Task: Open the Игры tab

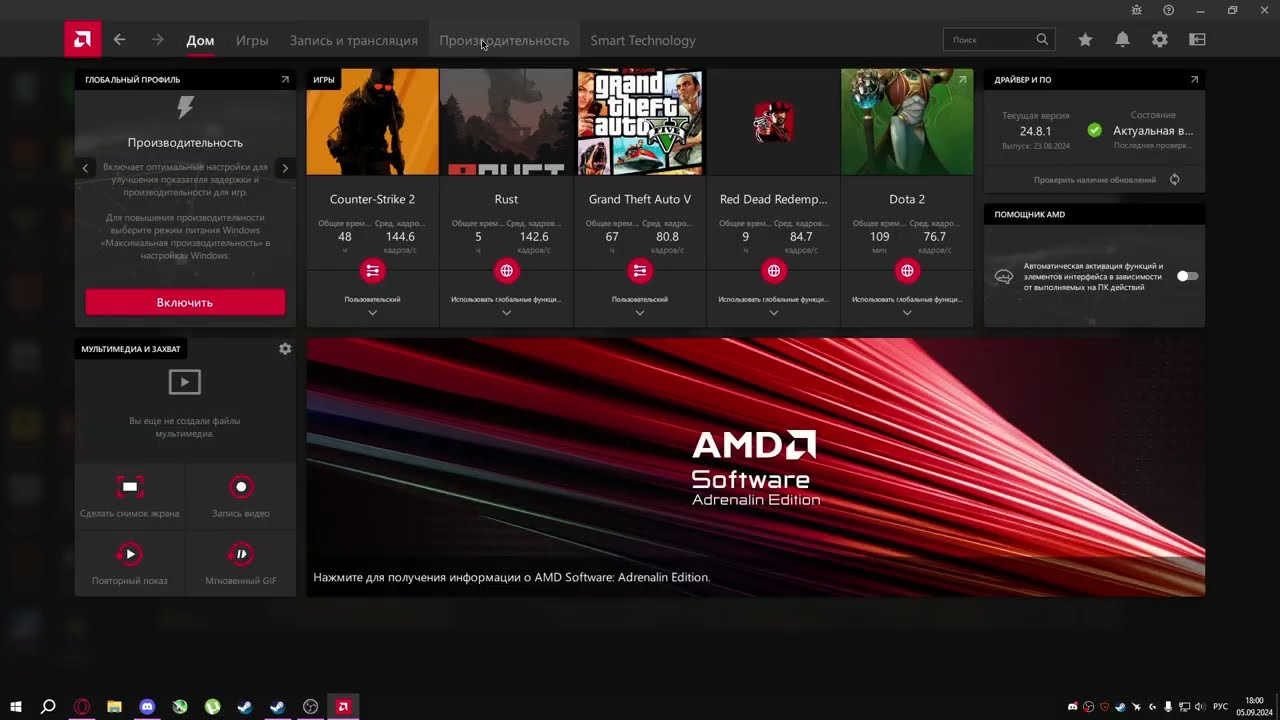Action: (252, 40)
